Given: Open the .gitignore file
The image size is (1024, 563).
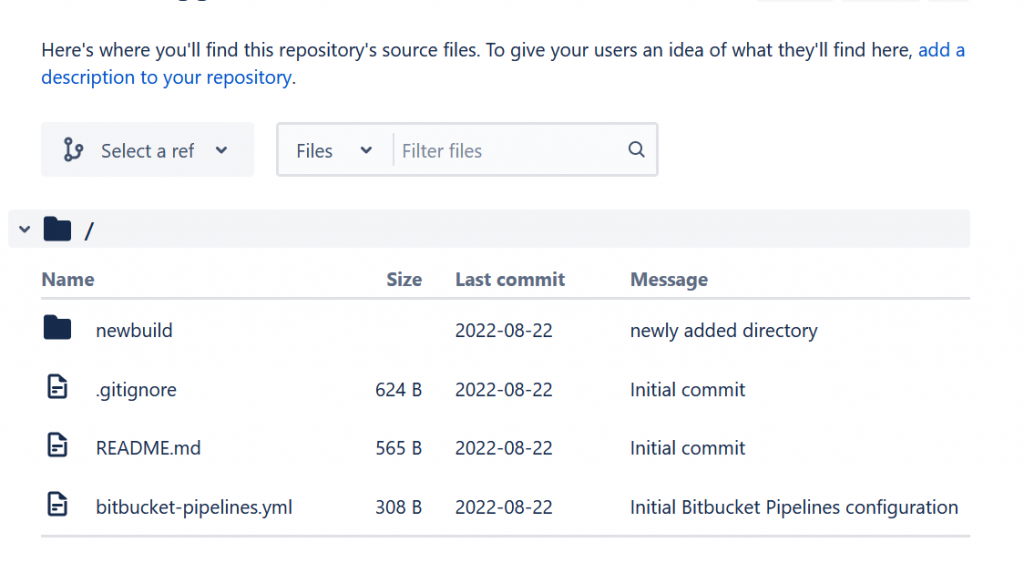Looking at the screenshot, I should click(x=136, y=390).
